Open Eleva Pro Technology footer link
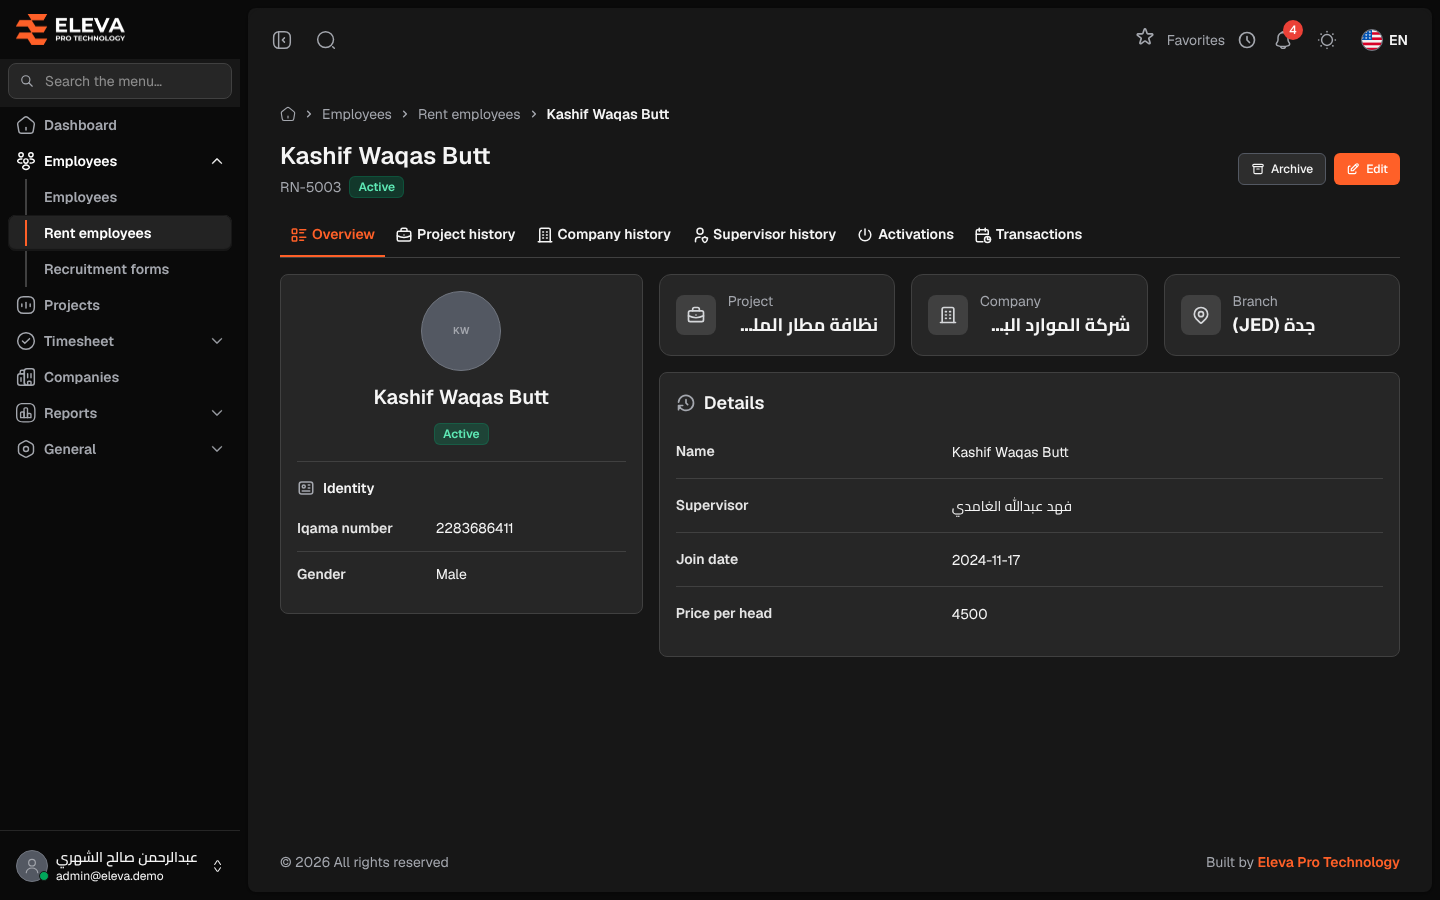Viewport: 1440px width, 900px height. pyautogui.click(x=1328, y=862)
